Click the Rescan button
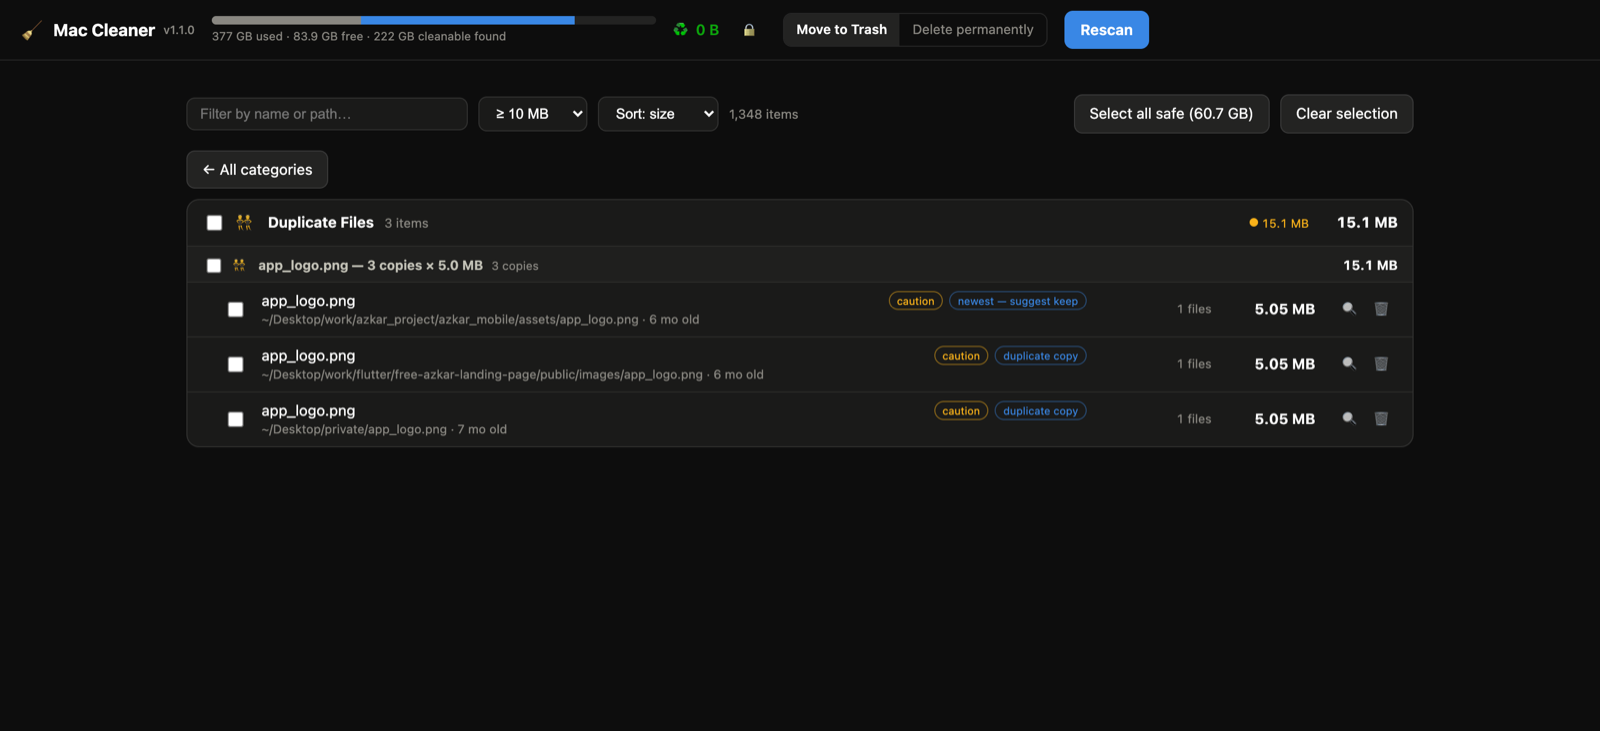This screenshot has width=1600, height=731. coord(1106,30)
